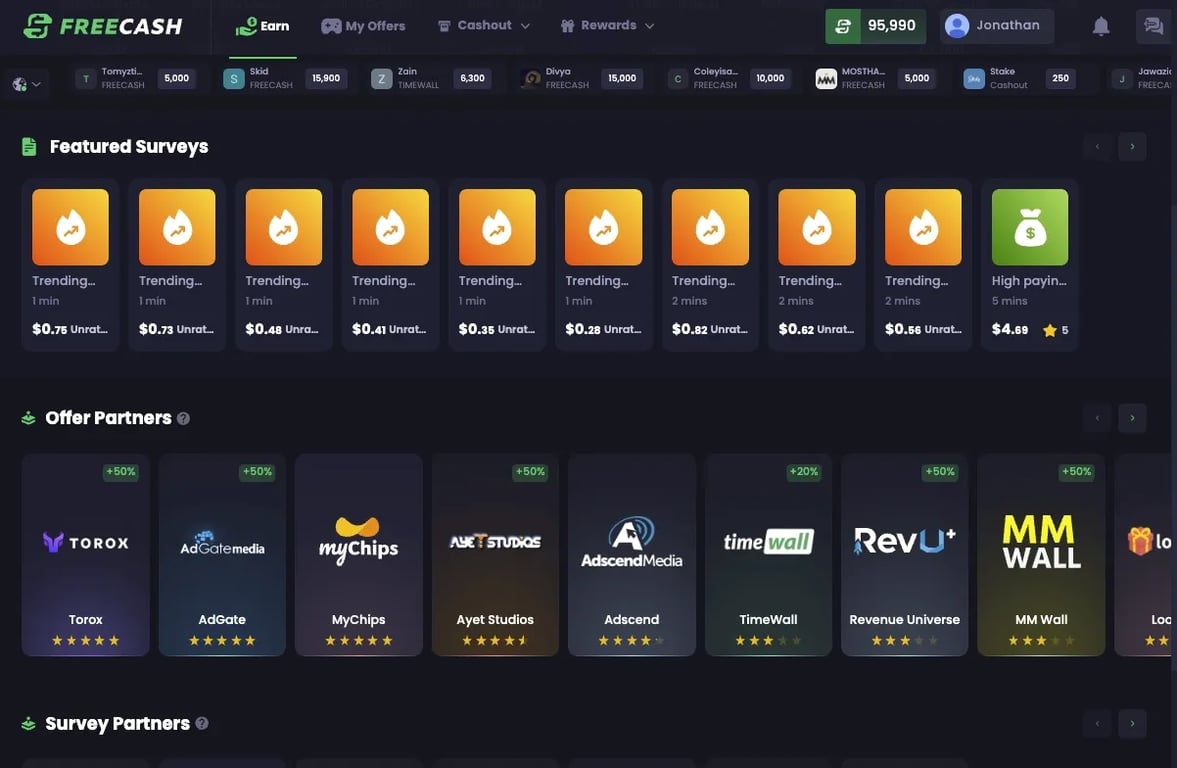1177x768 pixels.
Task: Open the Torox offer partner card
Action: (x=85, y=553)
